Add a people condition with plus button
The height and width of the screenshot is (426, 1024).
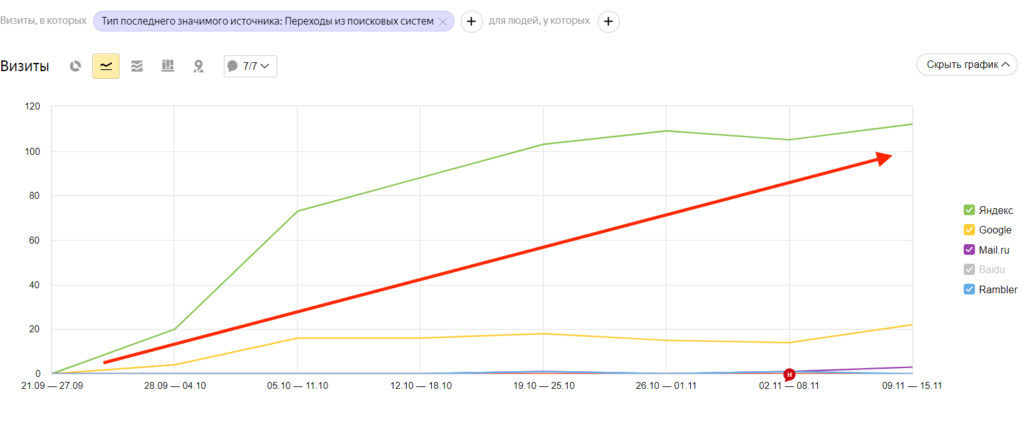[x=608, y=22]
